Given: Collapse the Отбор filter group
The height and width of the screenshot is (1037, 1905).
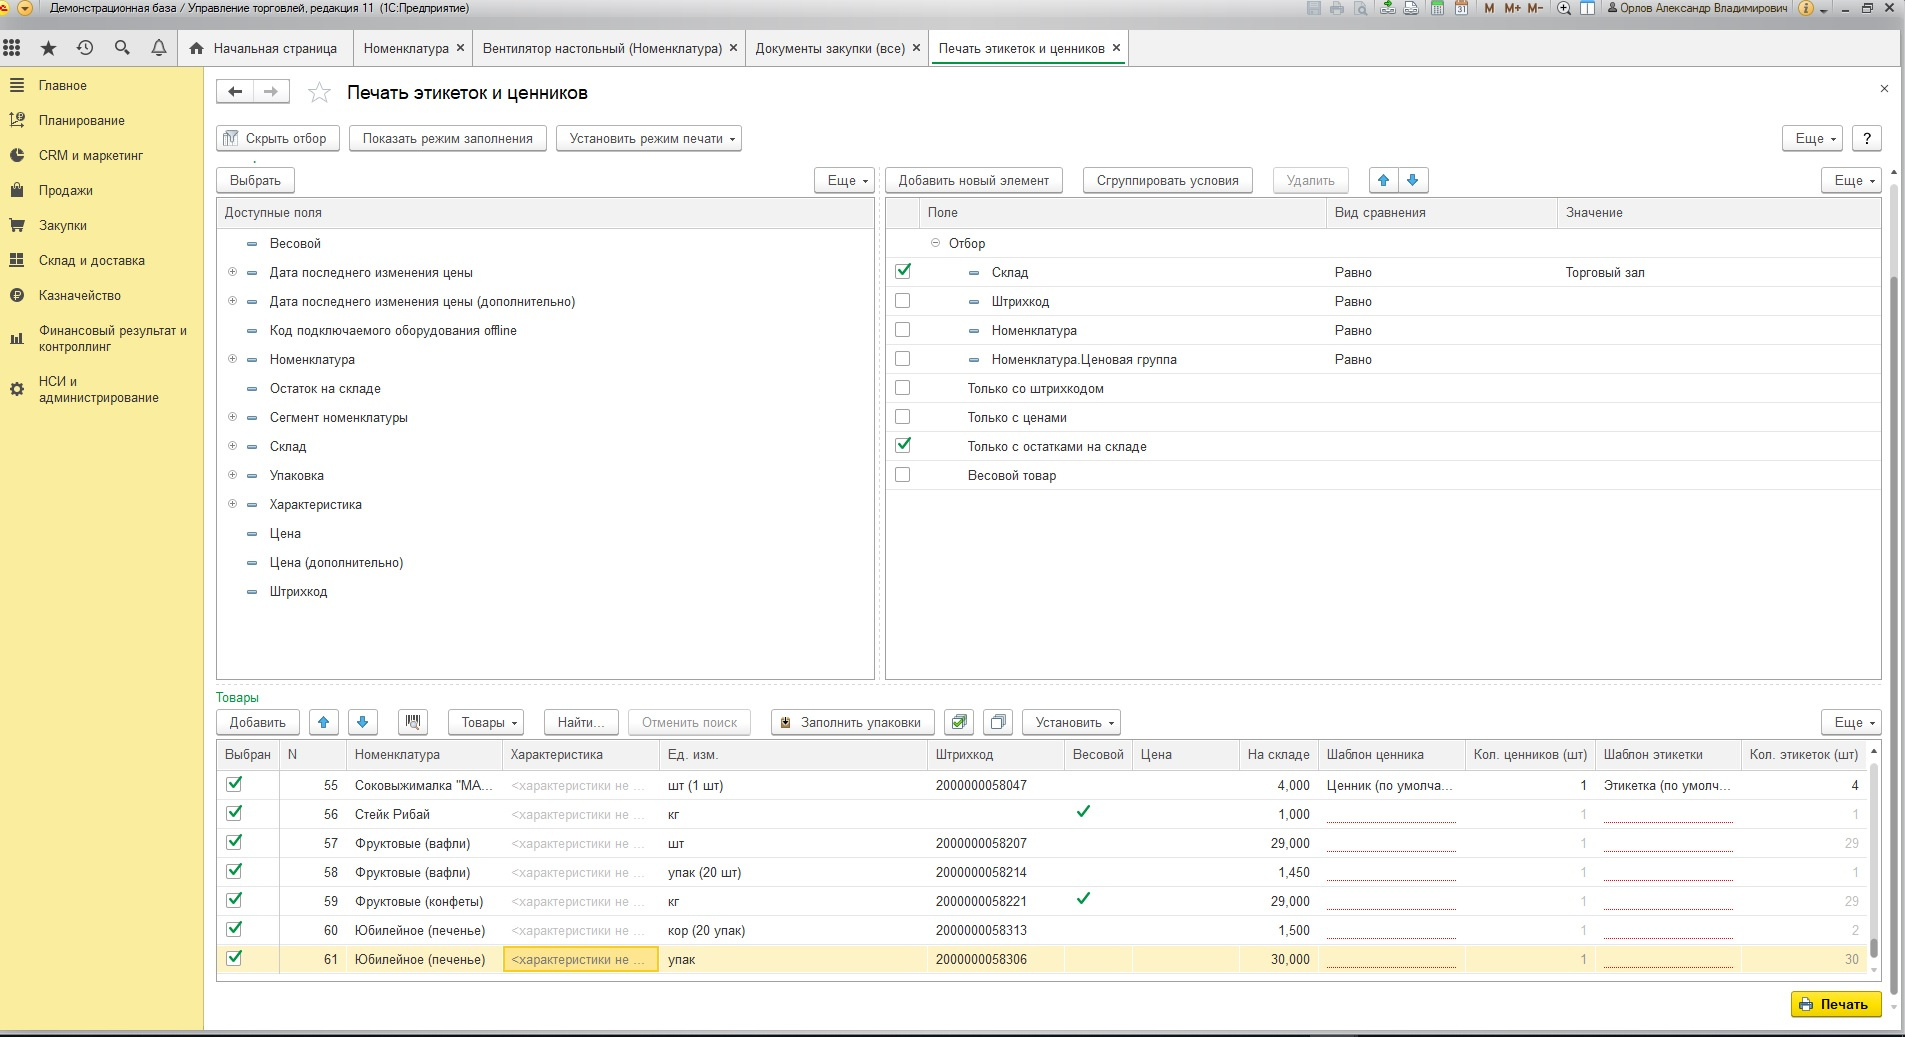Looking at the screenshot, I should tap(935, 243).
